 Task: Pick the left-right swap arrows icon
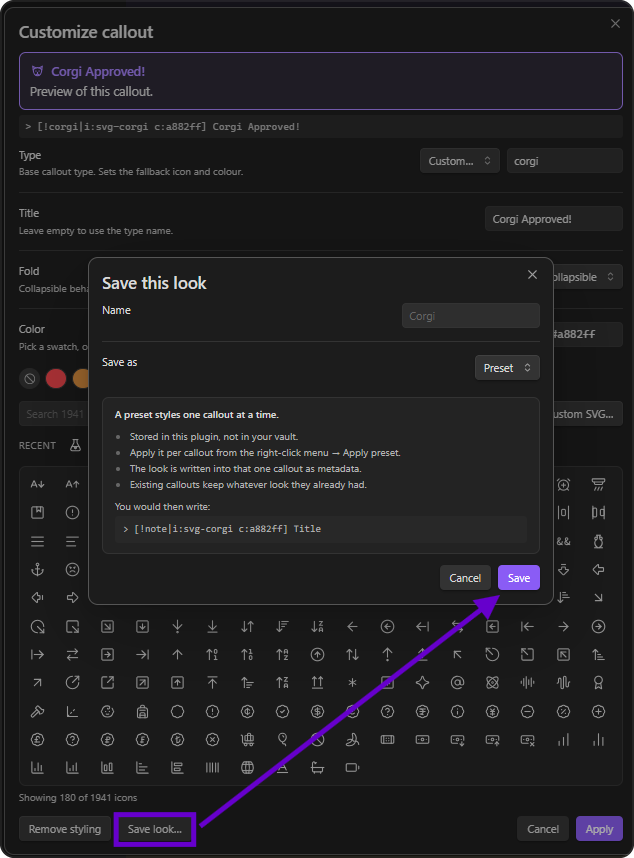tap(72, 654)
